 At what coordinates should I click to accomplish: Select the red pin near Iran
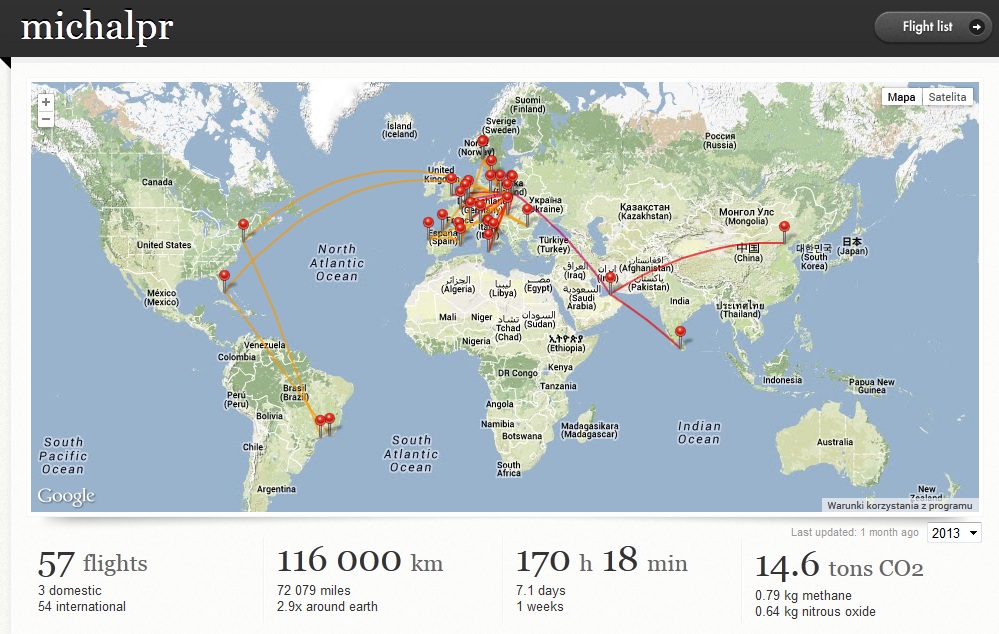(610, 278)
